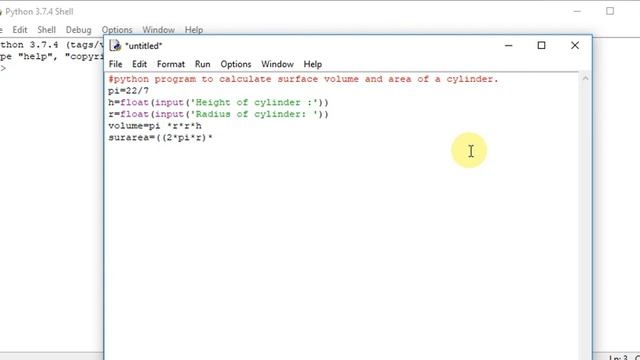Image resolution: width=640 pixels, height=360 pixels.
Task: Open Window menu in Python Shell window
Action: [158, 30]
